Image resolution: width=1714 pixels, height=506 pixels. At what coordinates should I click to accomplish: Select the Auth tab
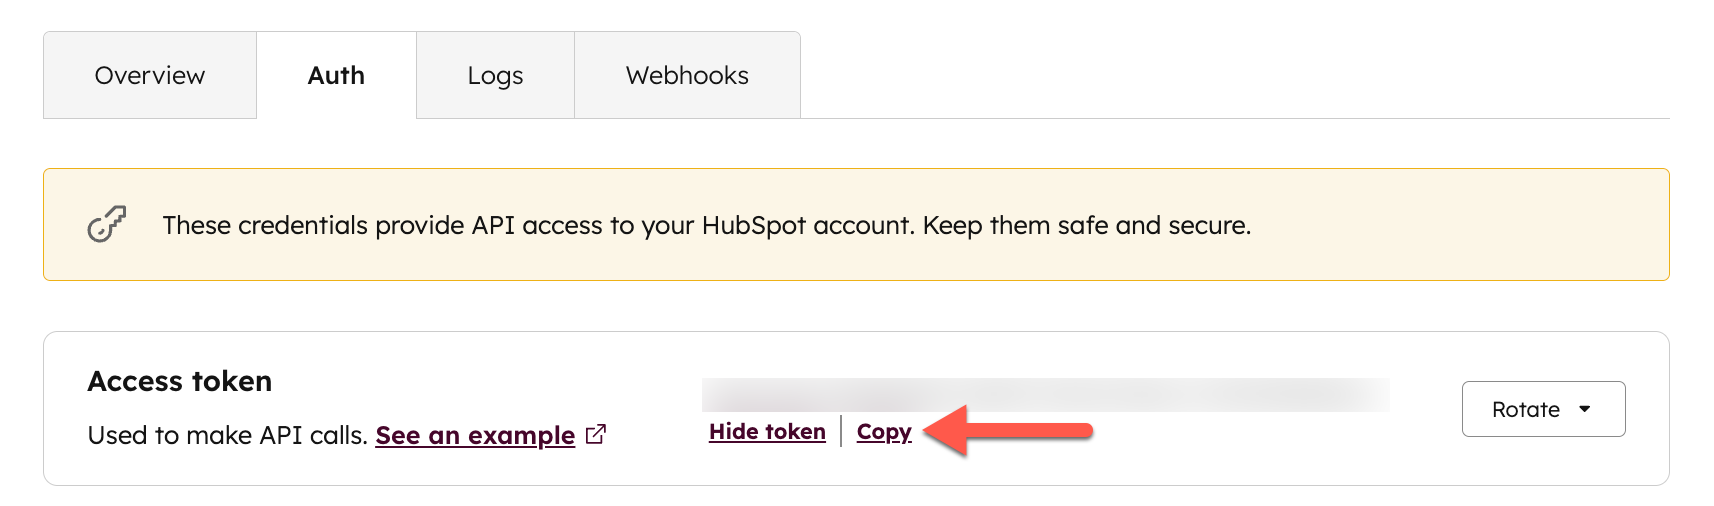(x=336, y=76)
